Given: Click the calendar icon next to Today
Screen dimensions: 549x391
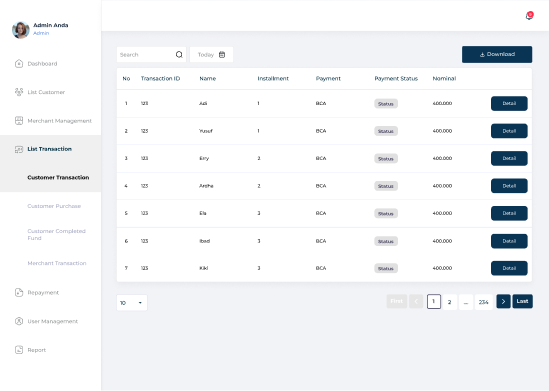Looking at the screenshot, I should coord(222,55).
